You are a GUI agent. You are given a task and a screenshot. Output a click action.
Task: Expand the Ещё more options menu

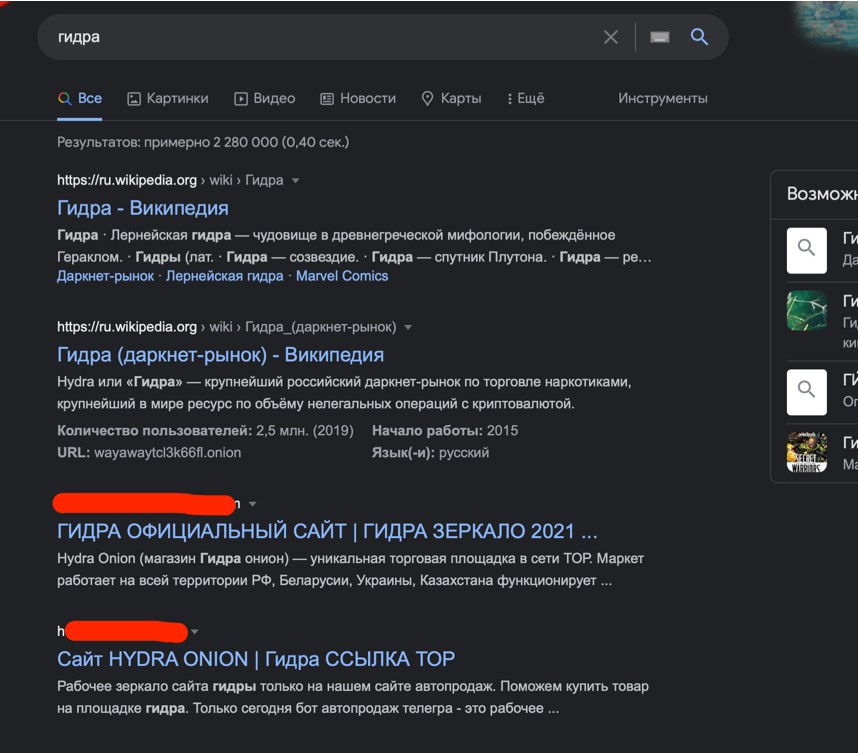point(525,99)
